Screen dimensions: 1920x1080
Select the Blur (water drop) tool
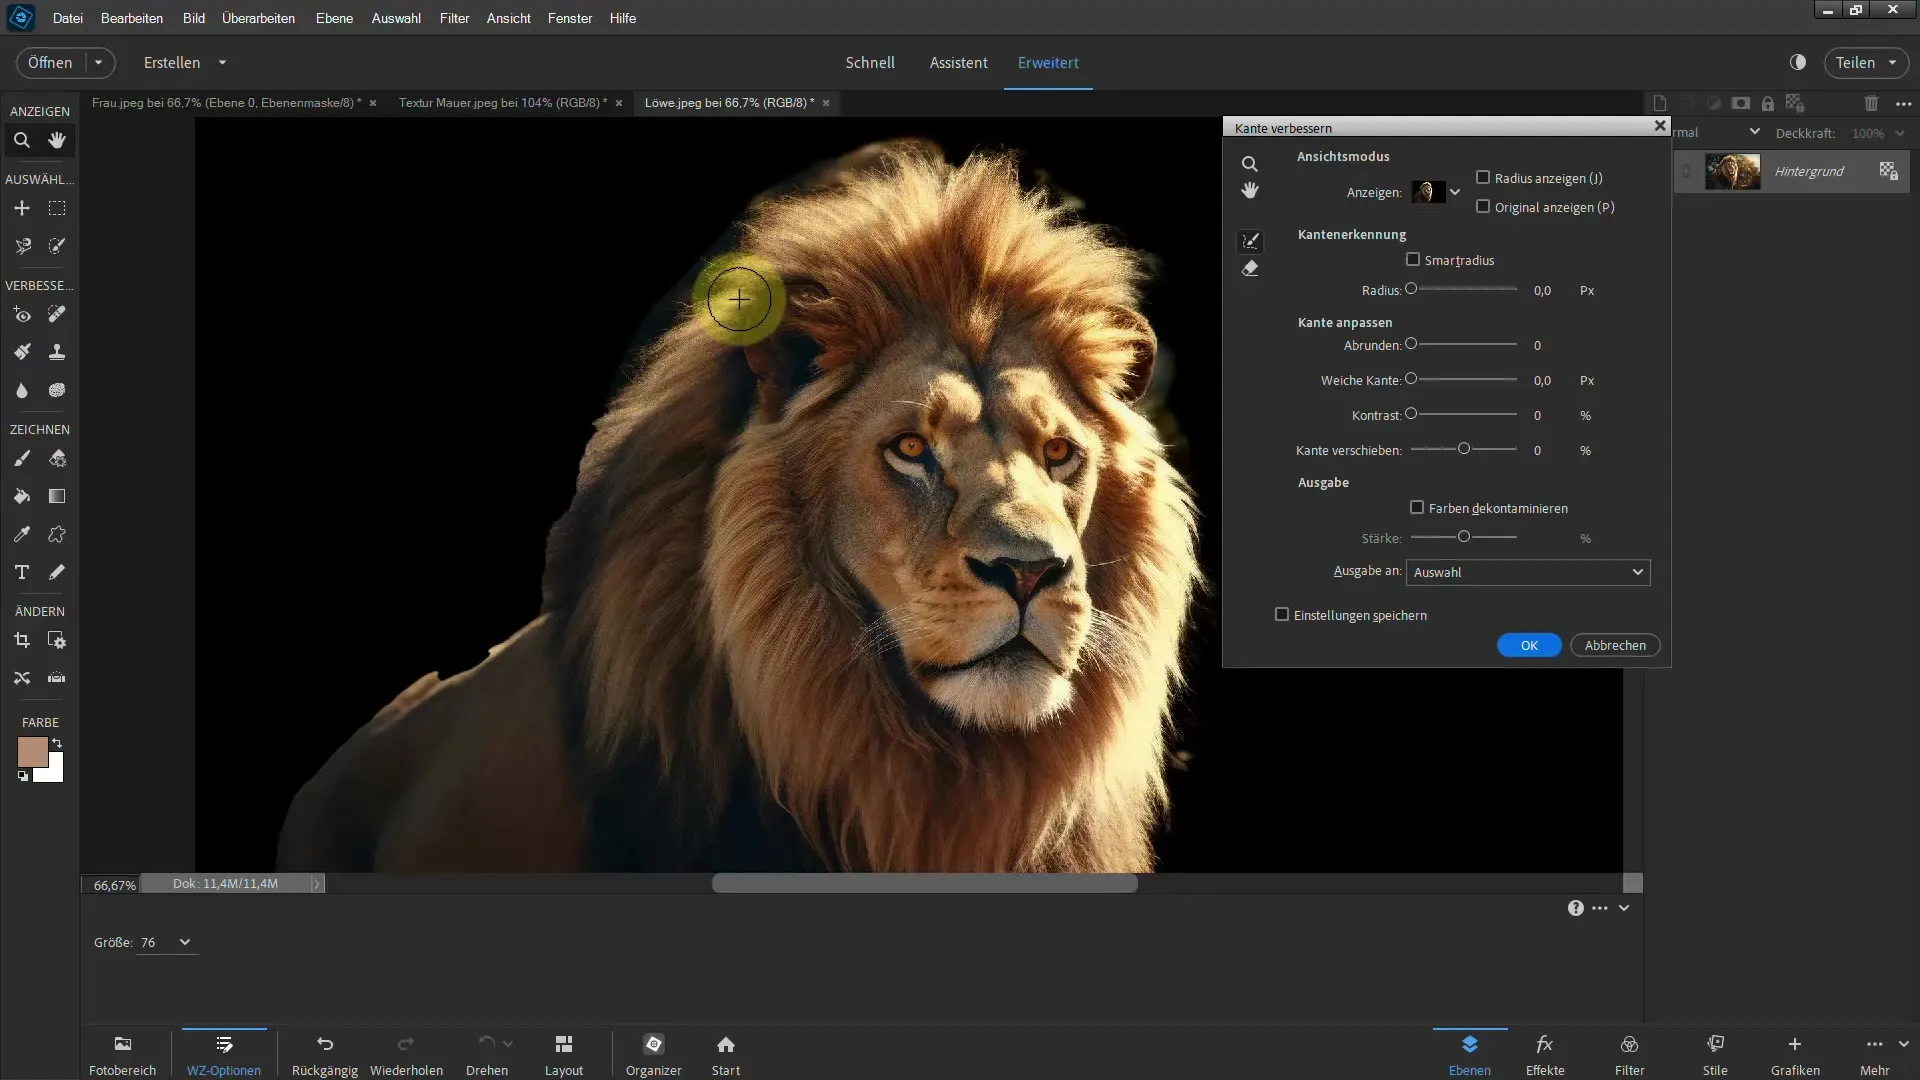click(x=22, y=390)
